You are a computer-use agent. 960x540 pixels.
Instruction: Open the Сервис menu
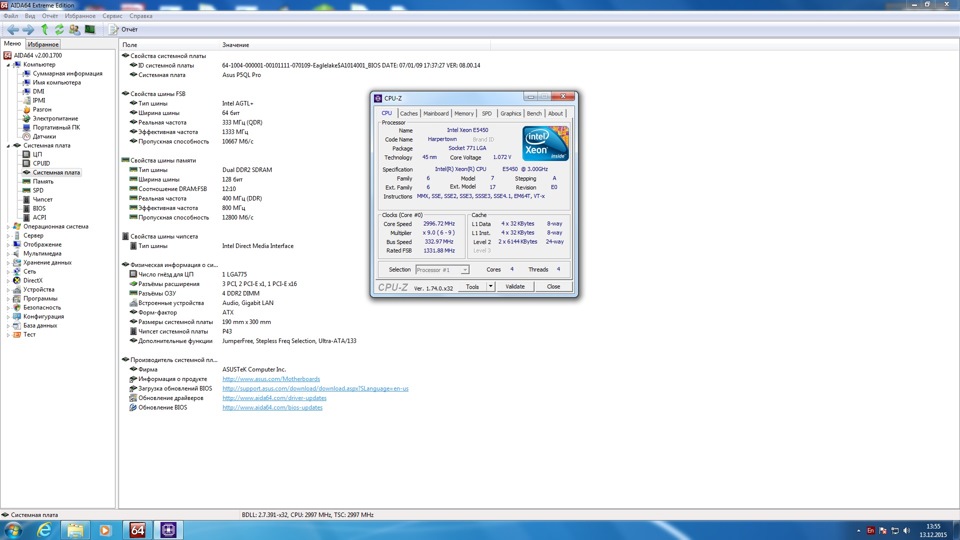click(x=113, y=16)
